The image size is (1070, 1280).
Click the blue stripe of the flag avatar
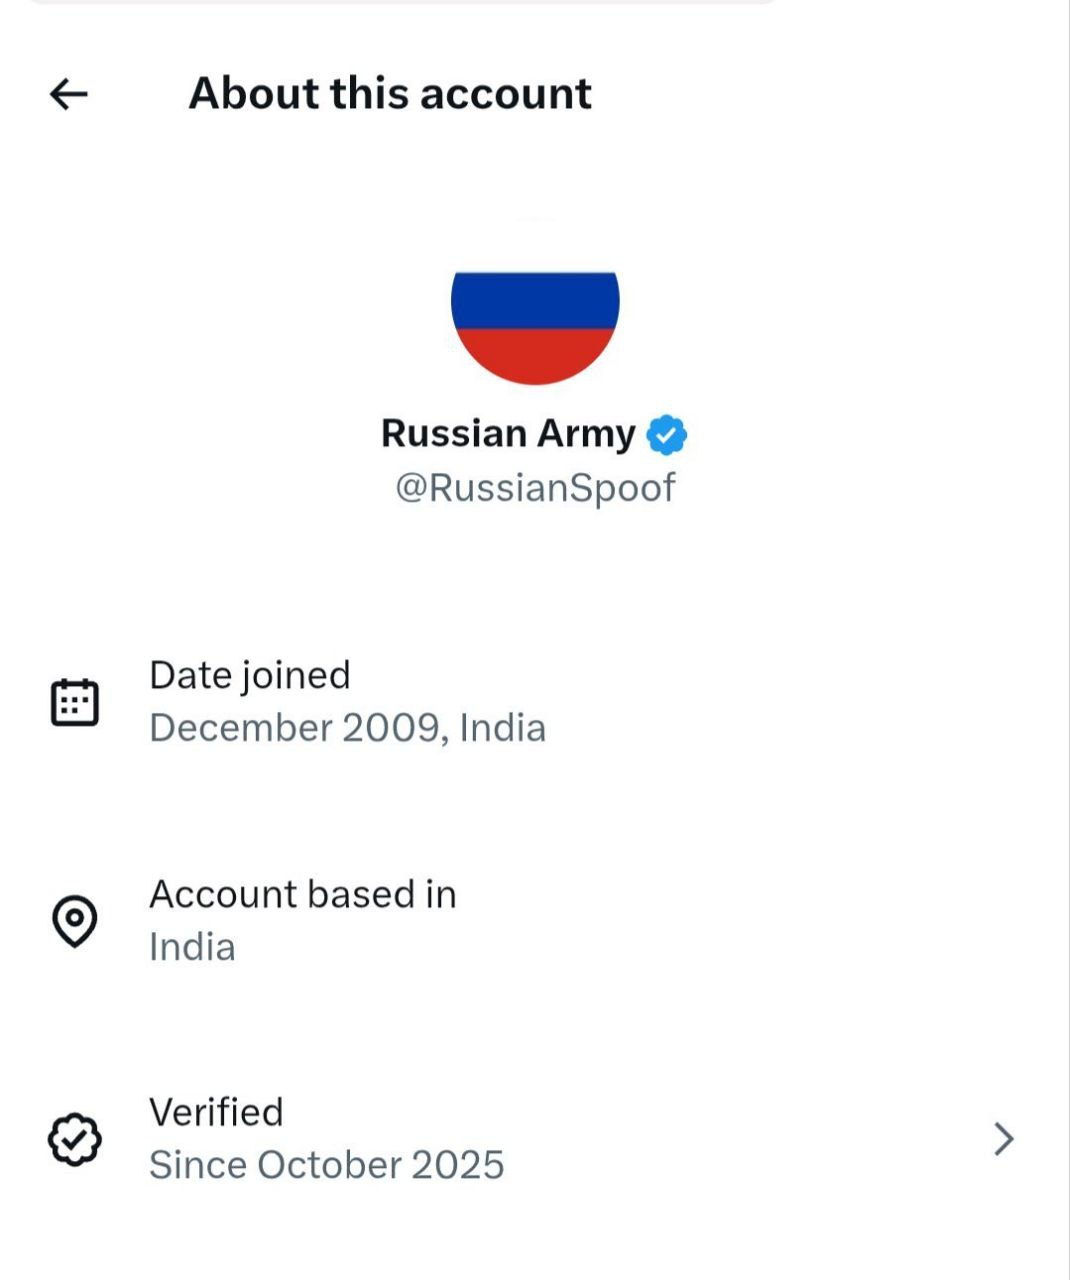(x=535, y=300)
